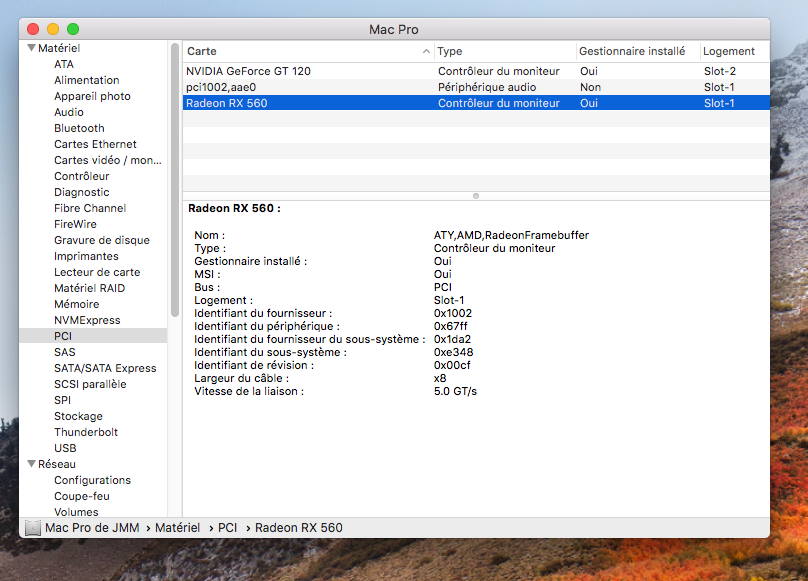The width and height of the screenshot is (808, 581).
Task: Select Thunderbolt in the sidebar
Action: [86, 432]
